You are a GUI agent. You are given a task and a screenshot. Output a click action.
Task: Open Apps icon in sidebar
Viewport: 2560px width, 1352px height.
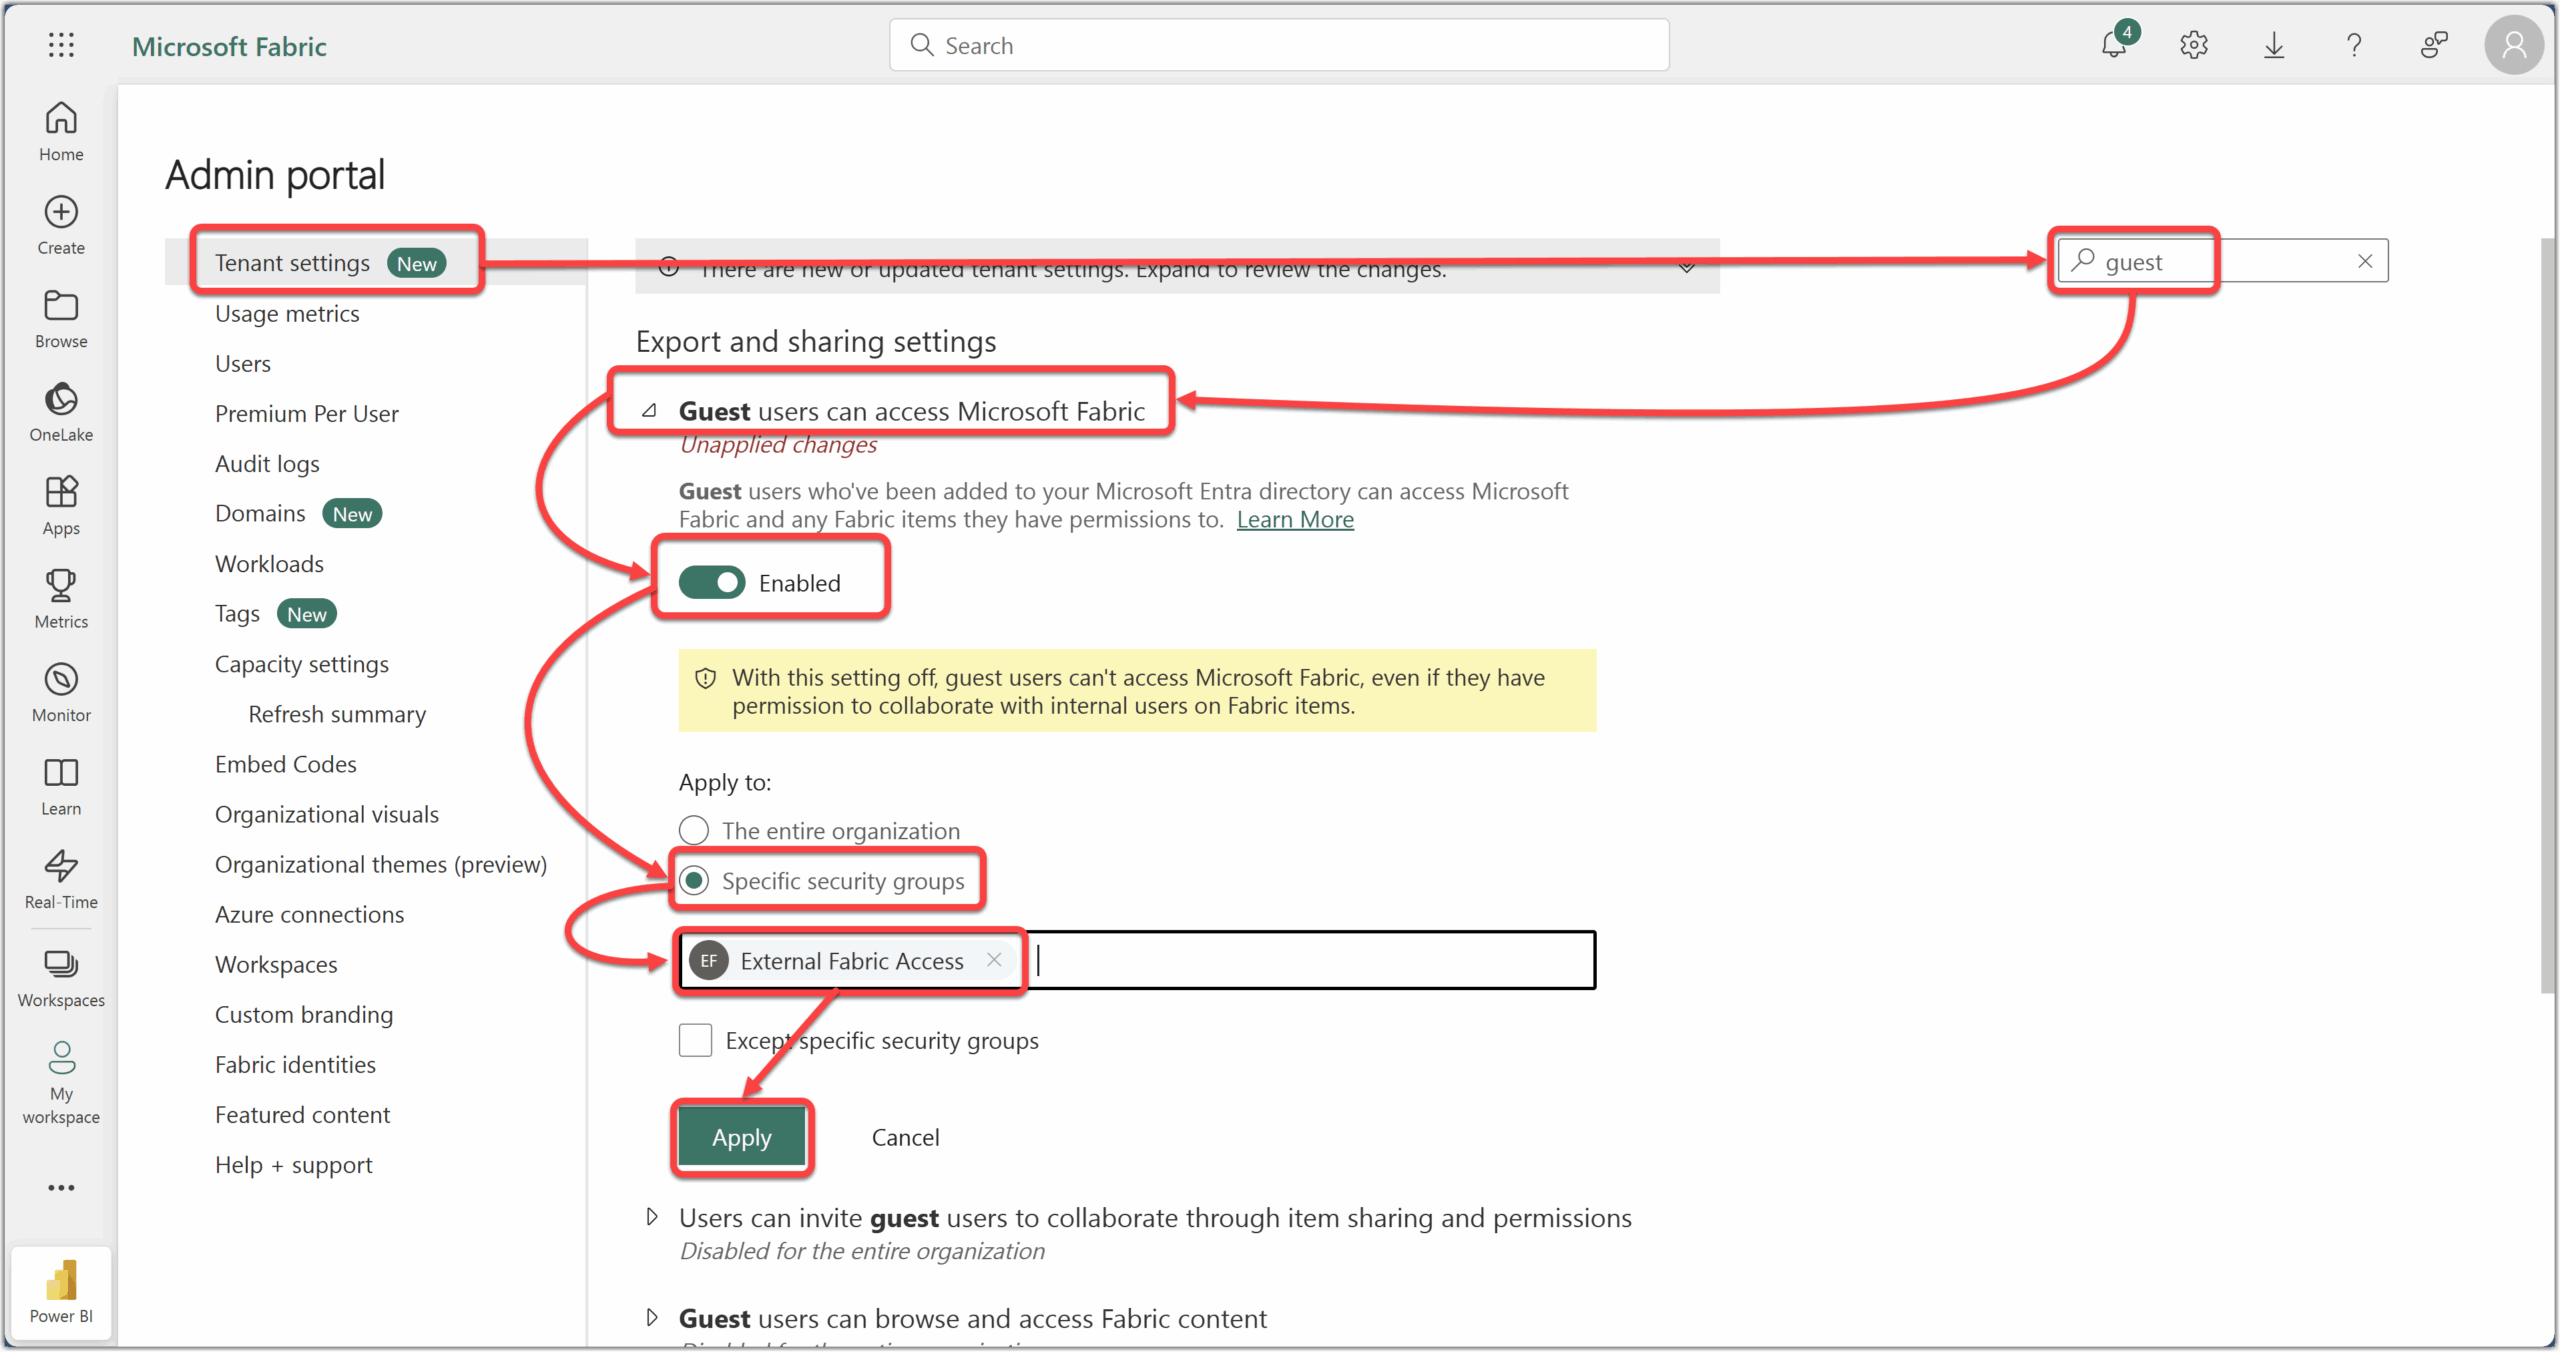61,506
